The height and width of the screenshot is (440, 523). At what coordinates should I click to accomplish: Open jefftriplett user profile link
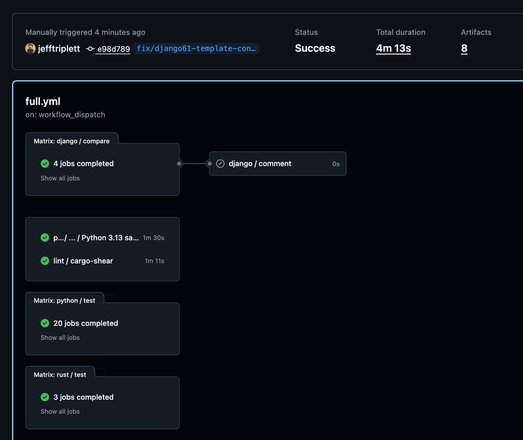(59, 49)
